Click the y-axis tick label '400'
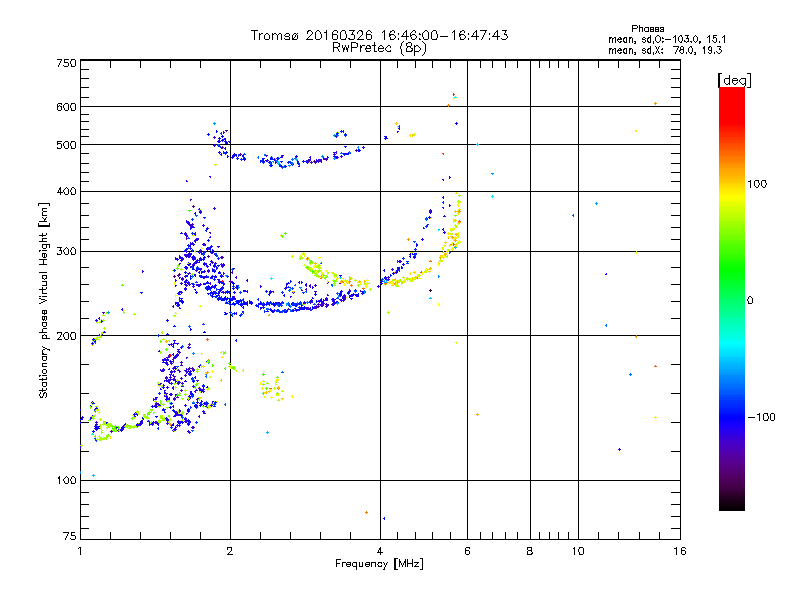This screenshot has width=800, height=600. coord(66,191)
